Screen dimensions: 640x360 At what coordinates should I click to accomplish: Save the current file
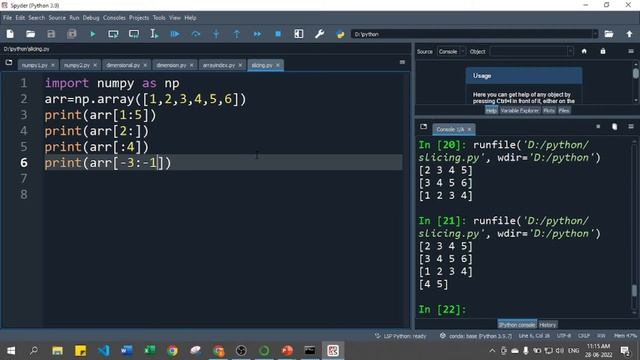(x=51, y=34)
